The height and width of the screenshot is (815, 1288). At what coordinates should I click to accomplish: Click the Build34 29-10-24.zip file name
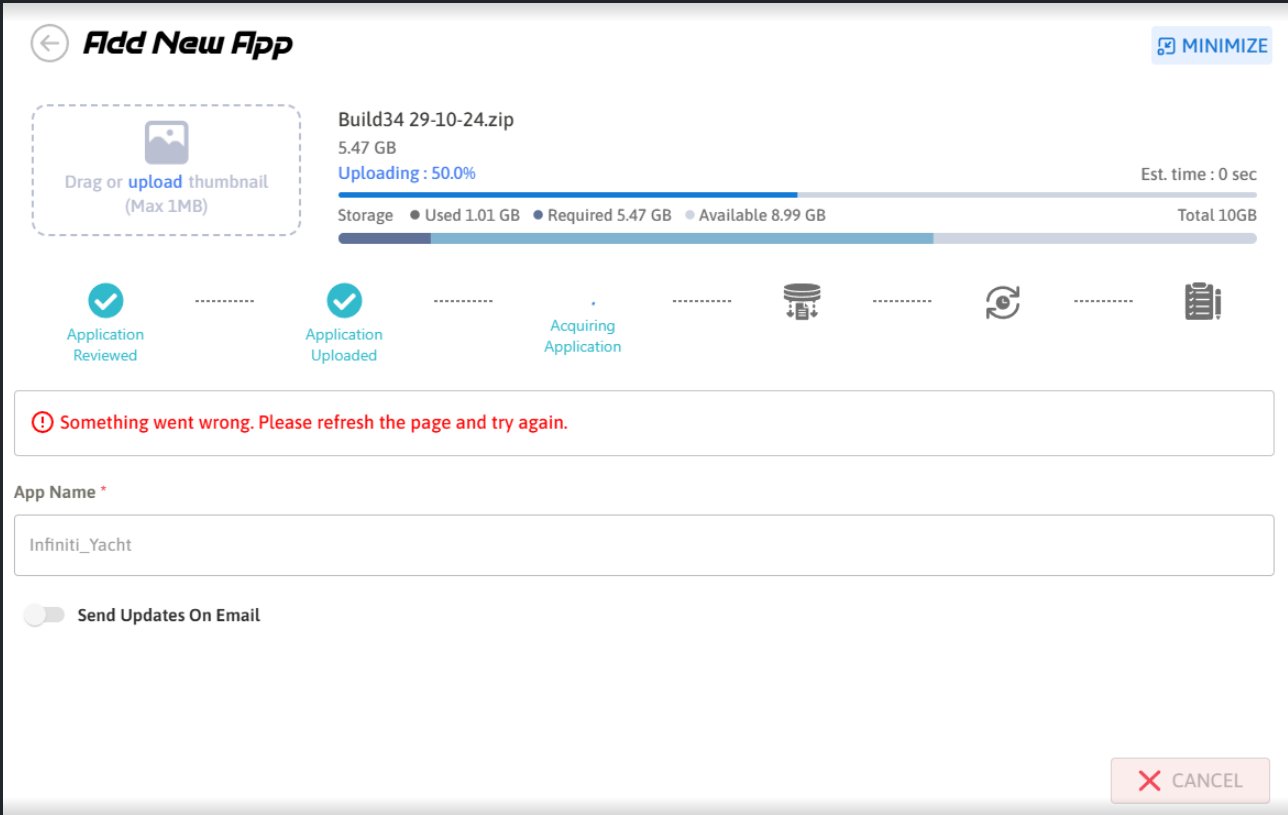[426, 120]
